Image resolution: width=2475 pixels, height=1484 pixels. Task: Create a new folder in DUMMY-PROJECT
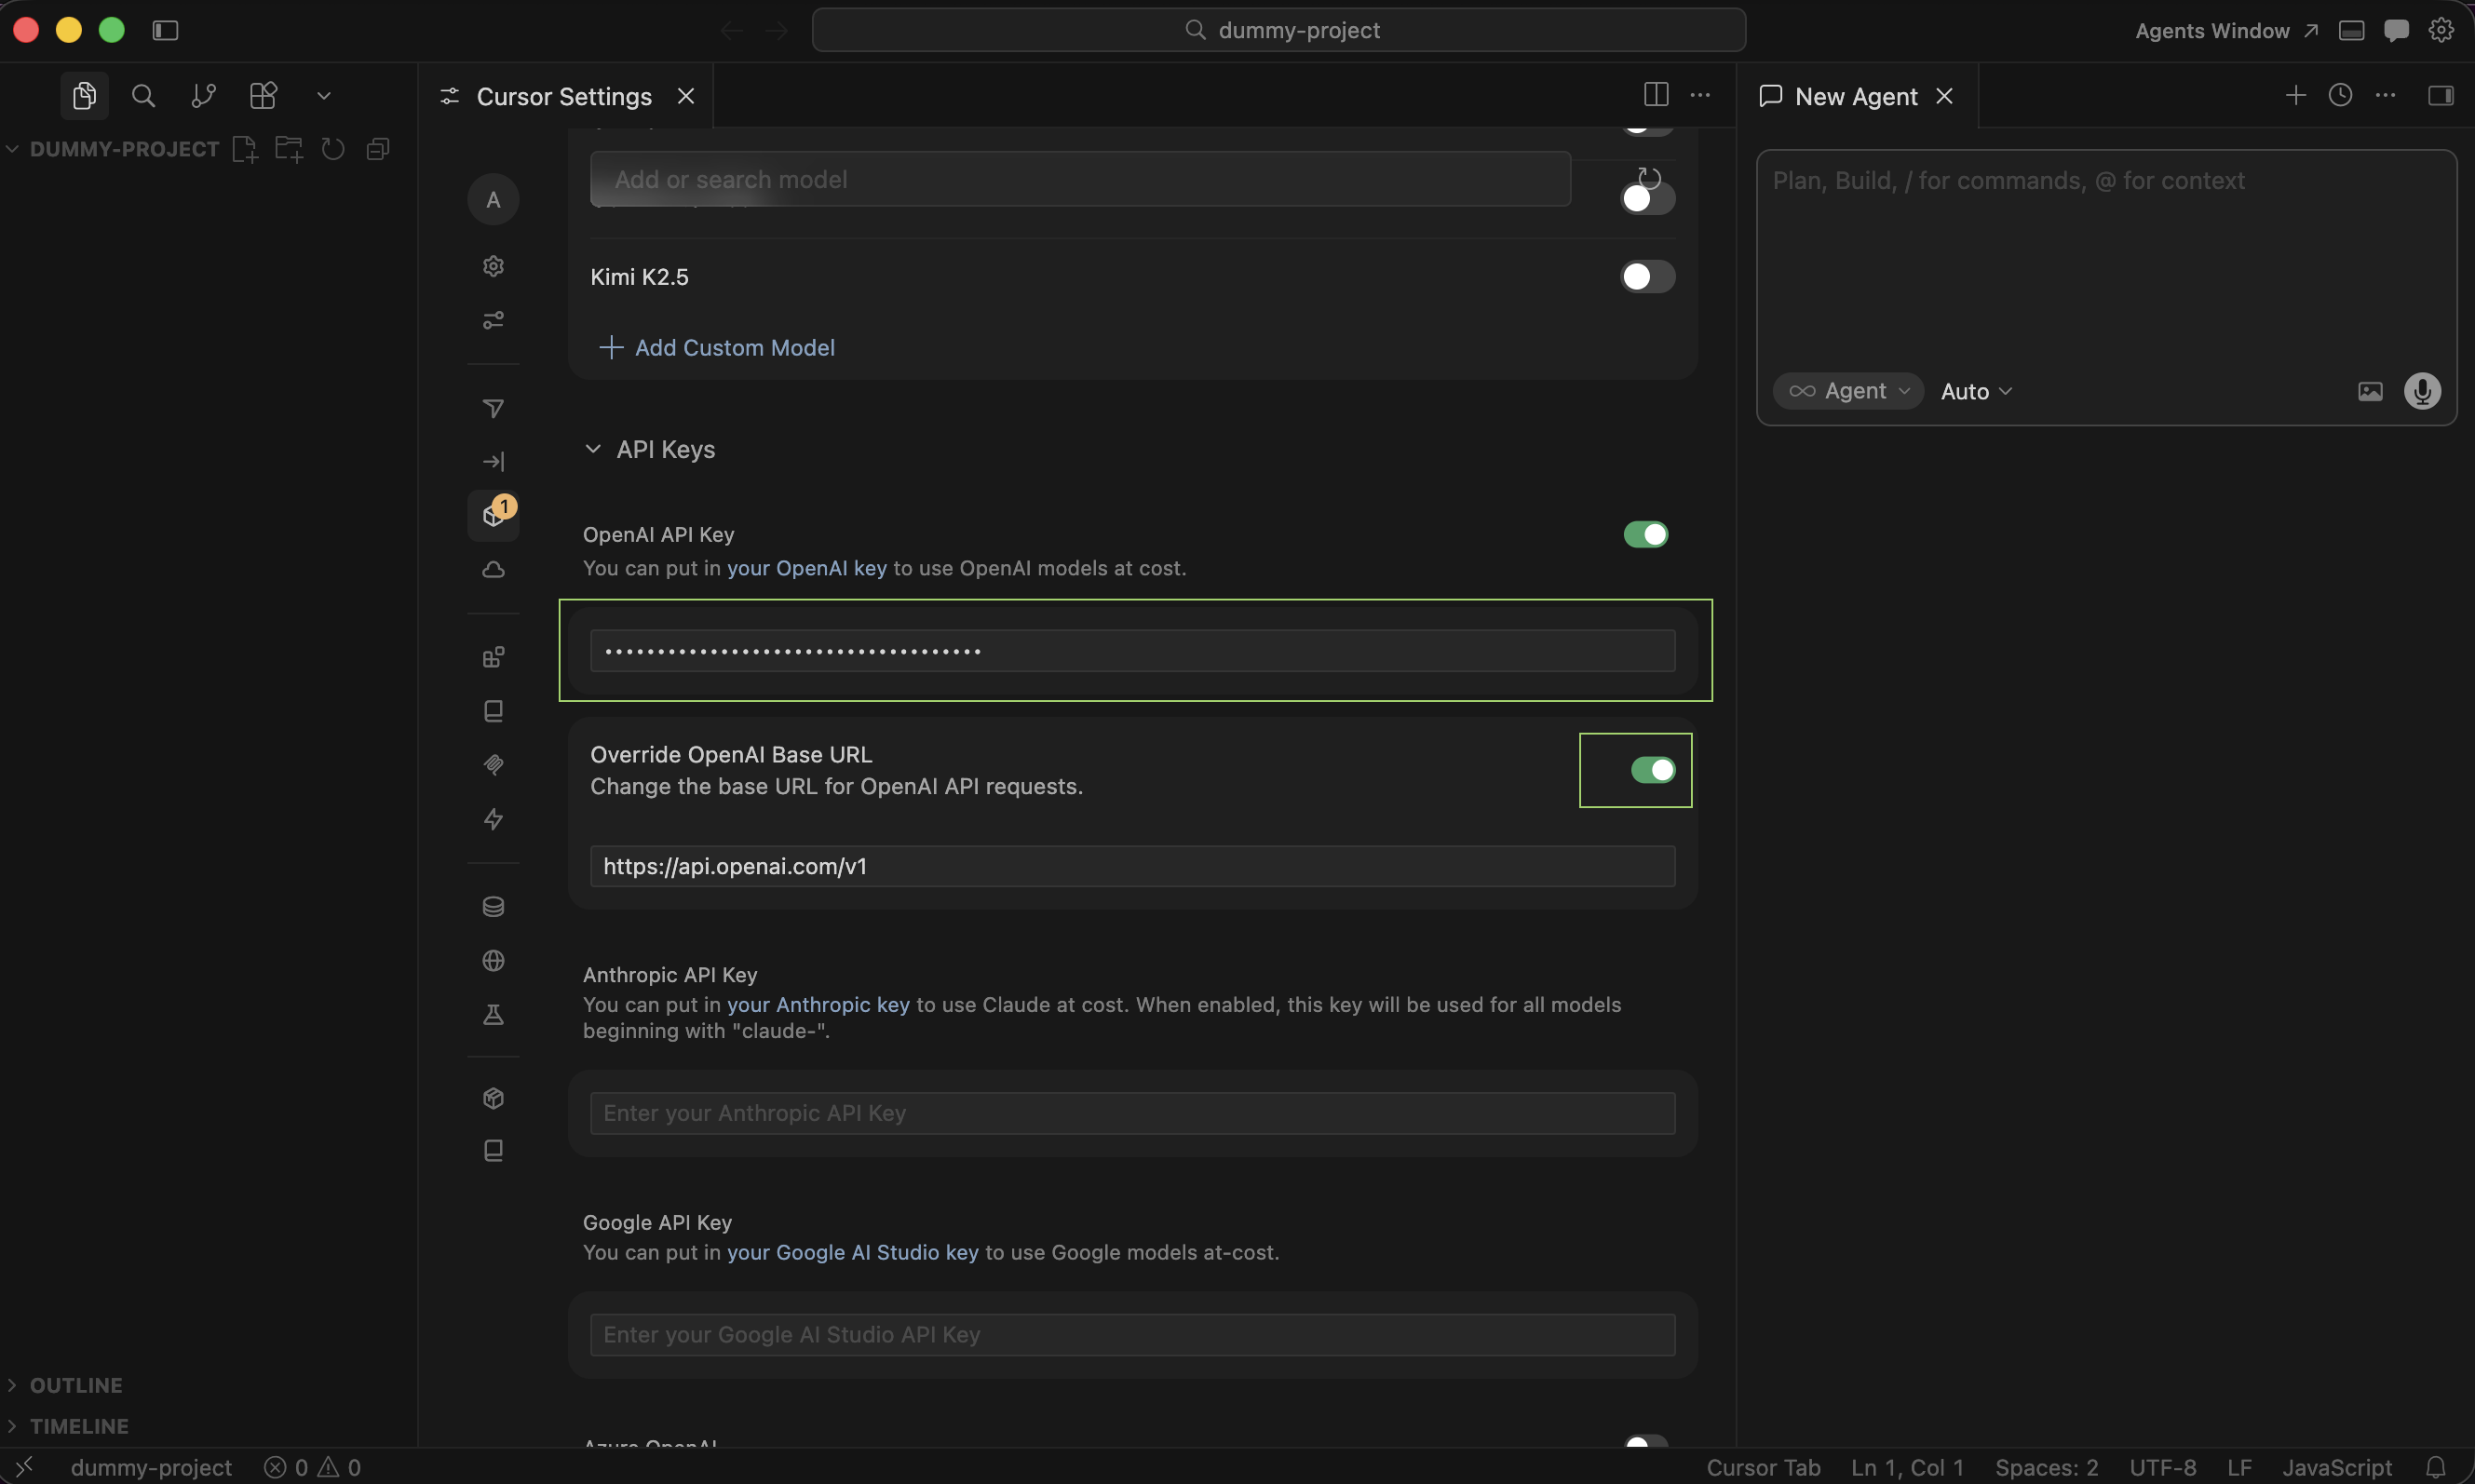coord(289,149)
